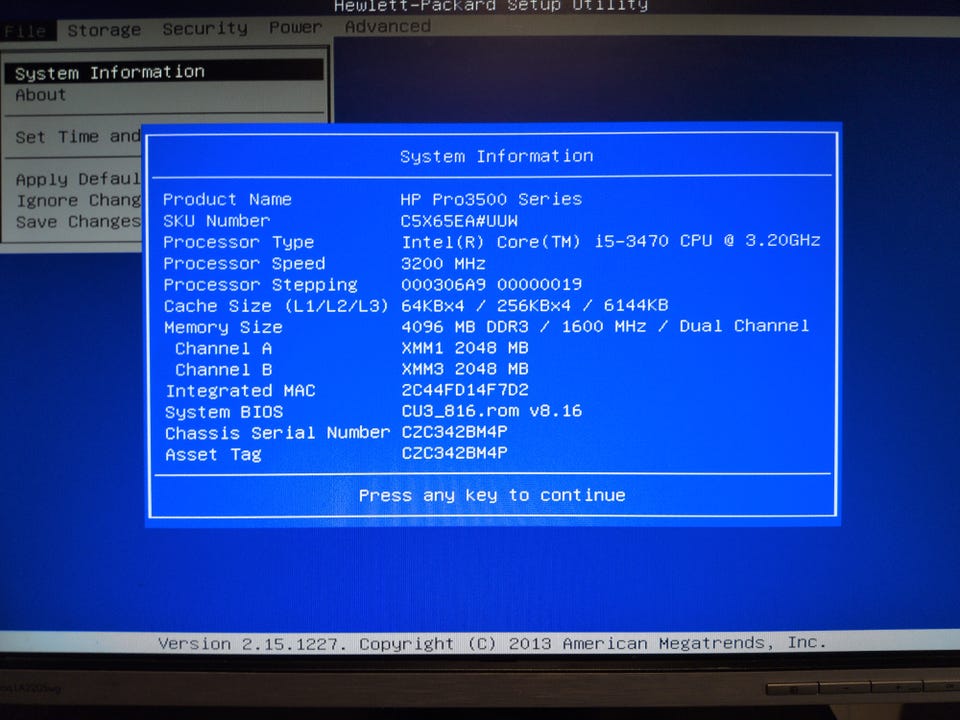The image size is (960, 720).
Task: Click the MAC address 2C44FD14F7D2
Action: point(465,389)
